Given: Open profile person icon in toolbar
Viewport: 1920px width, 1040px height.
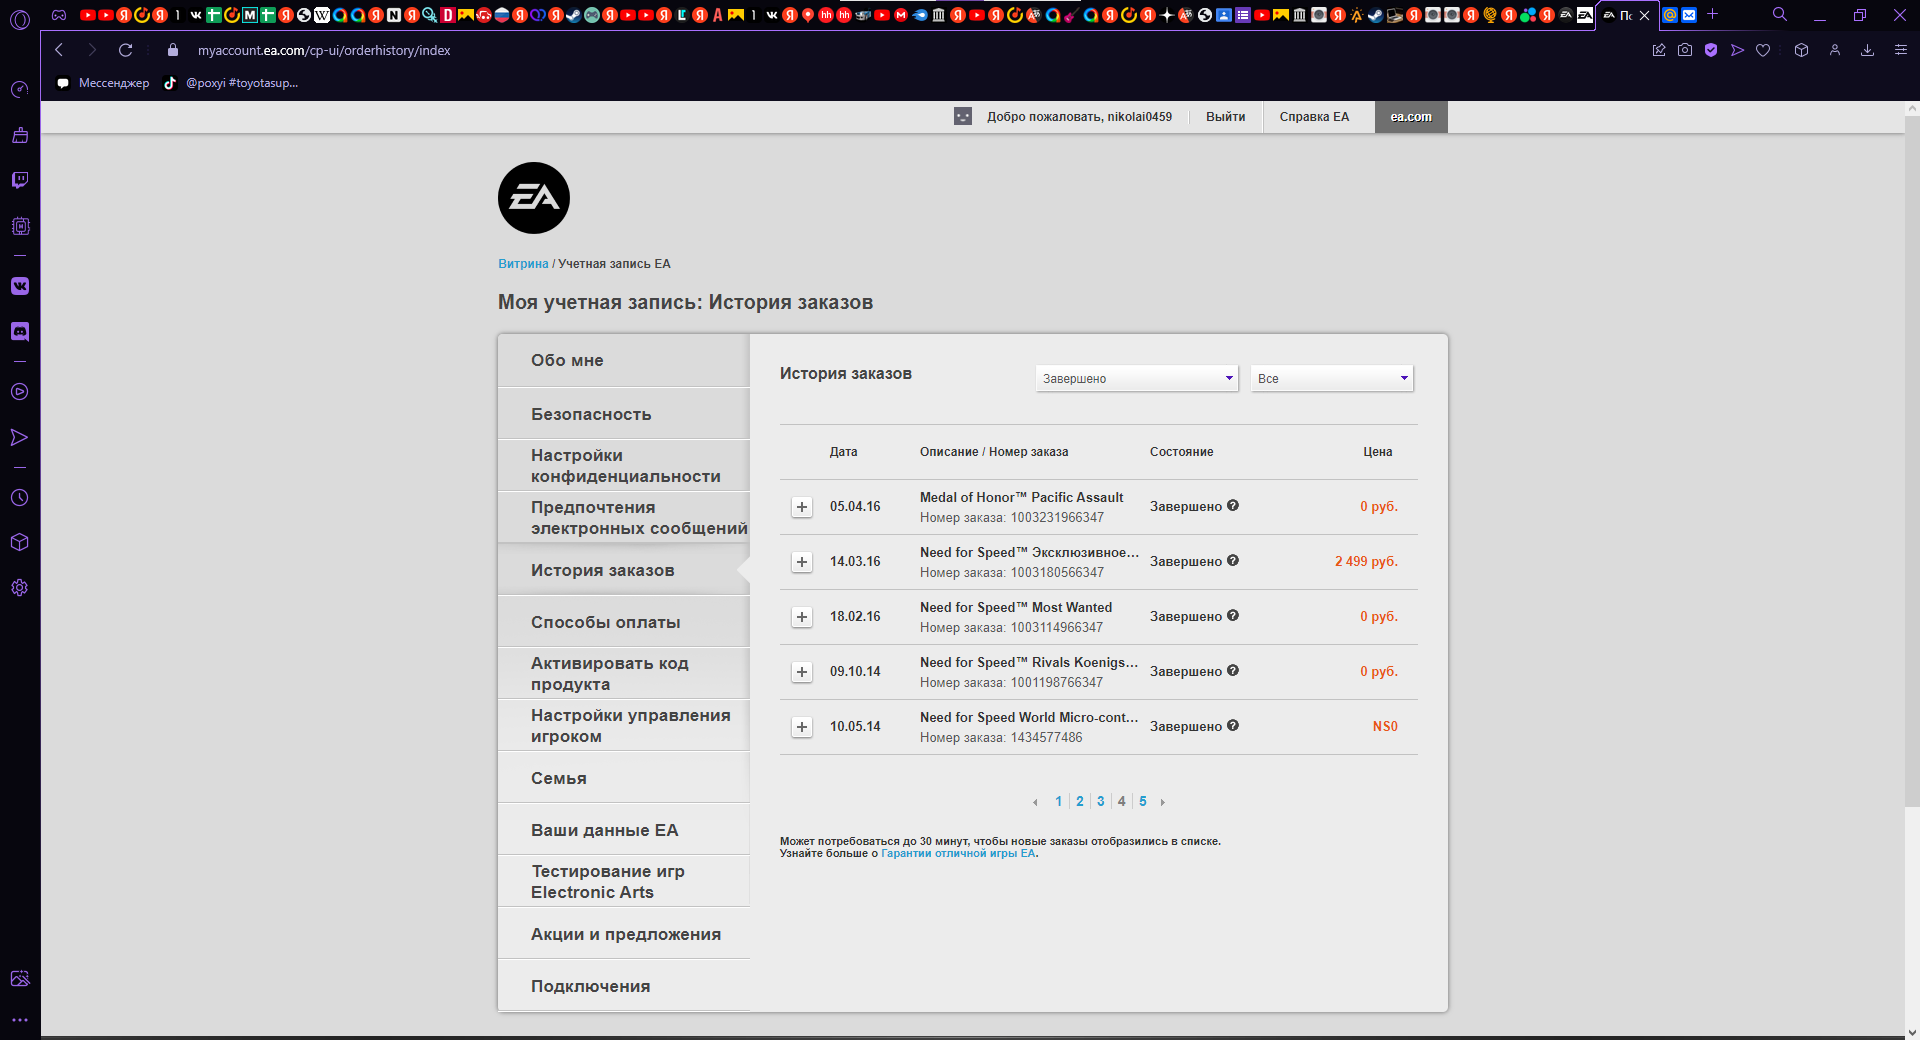Looking at the screenshot, I should tap(1835, 50).
